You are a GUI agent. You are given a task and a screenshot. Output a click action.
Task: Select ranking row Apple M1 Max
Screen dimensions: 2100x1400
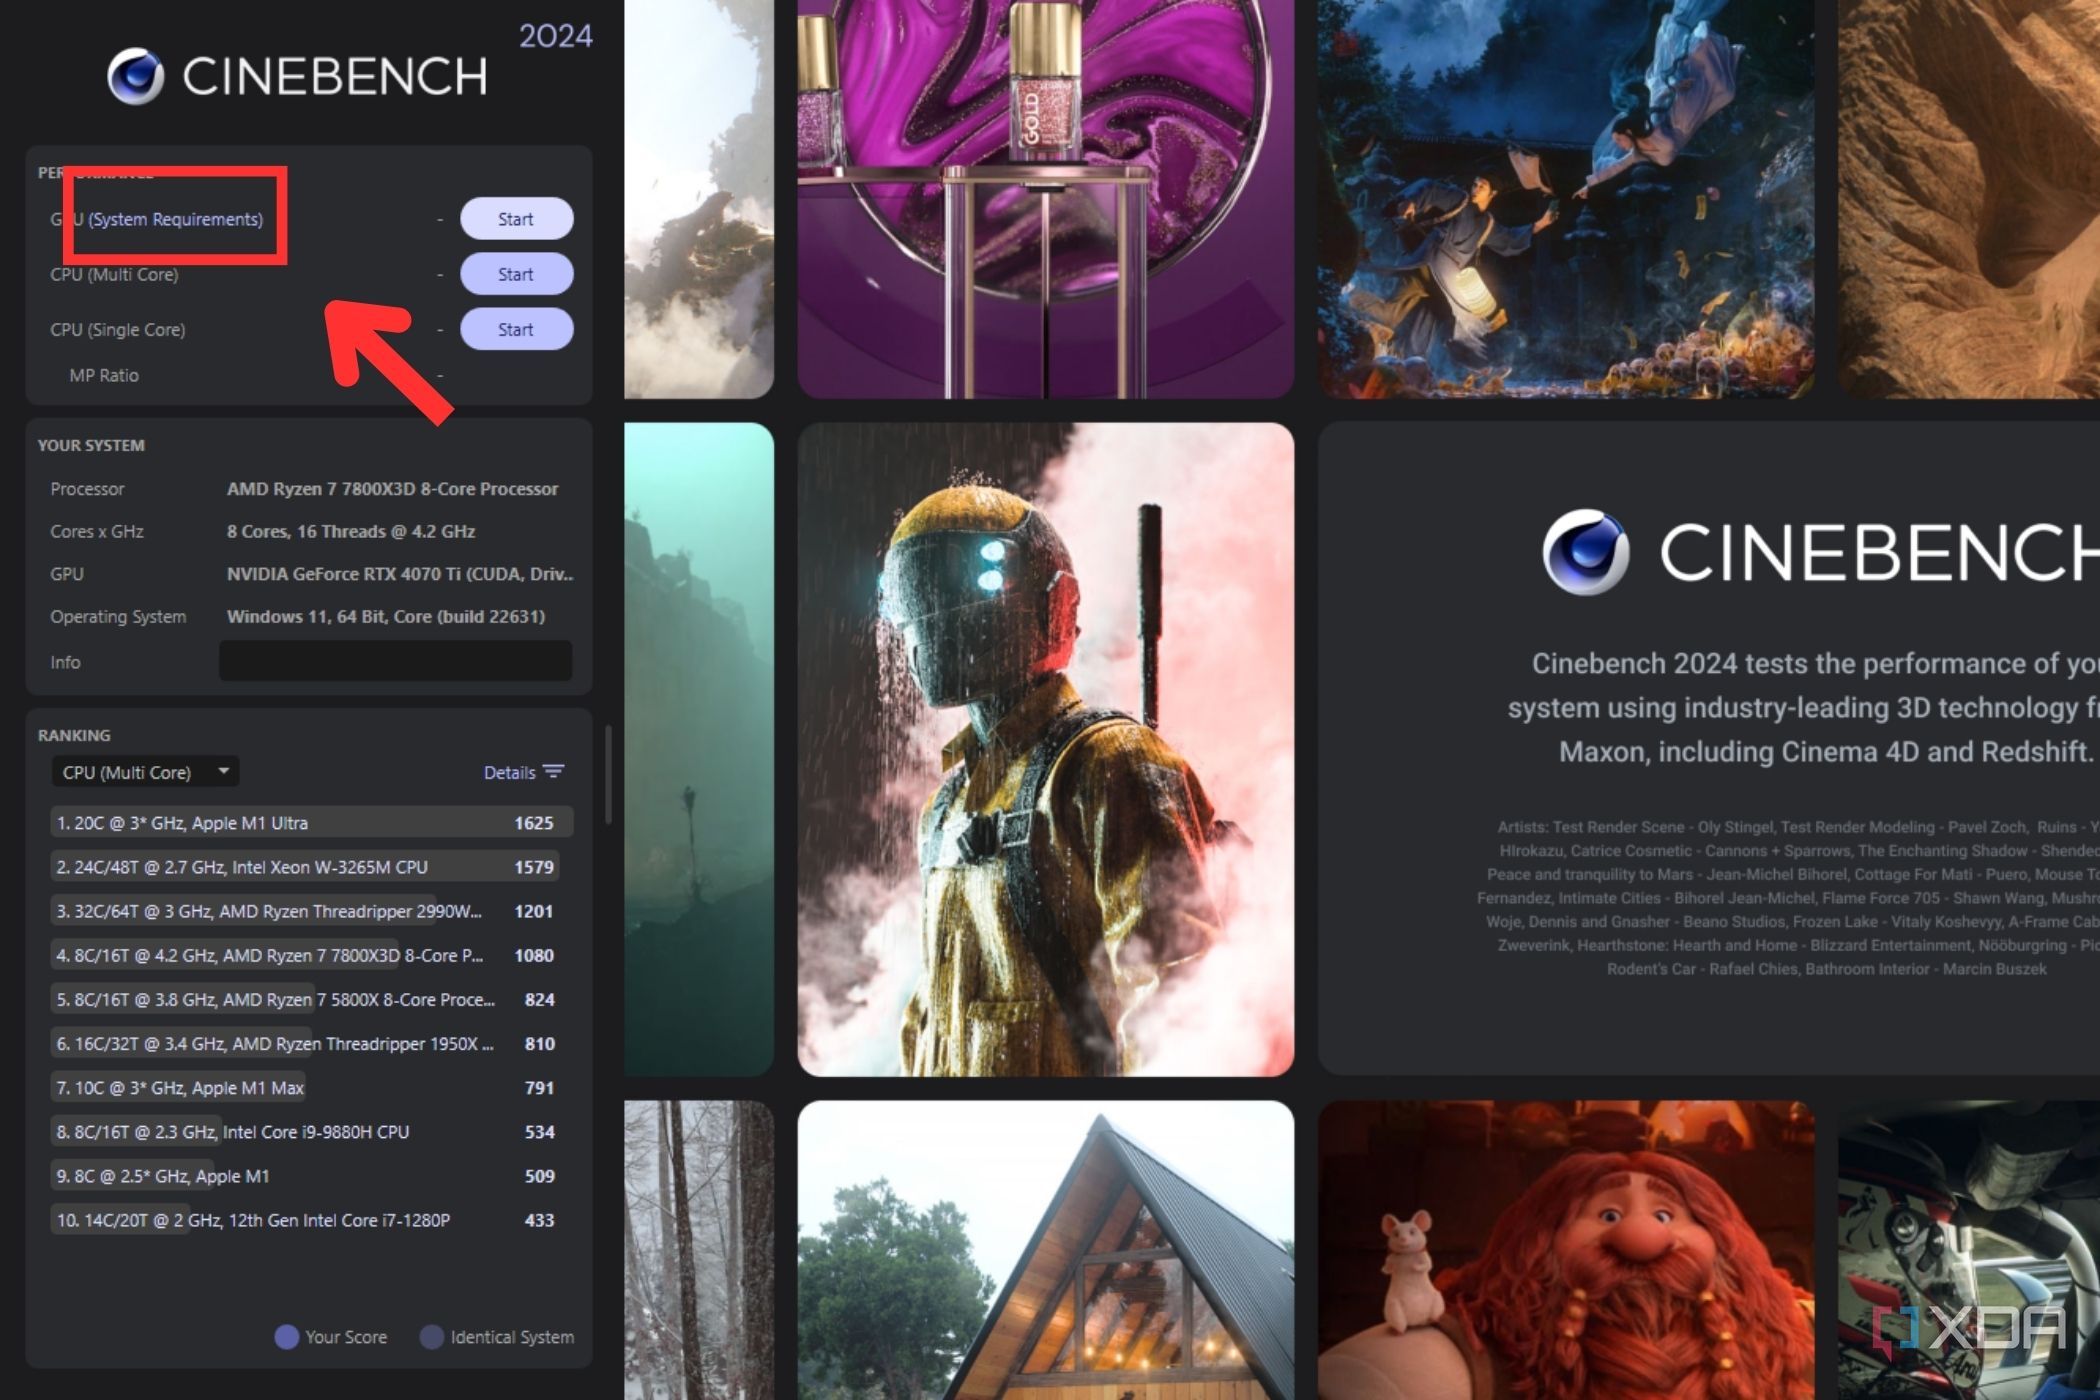pos(311,1087)
